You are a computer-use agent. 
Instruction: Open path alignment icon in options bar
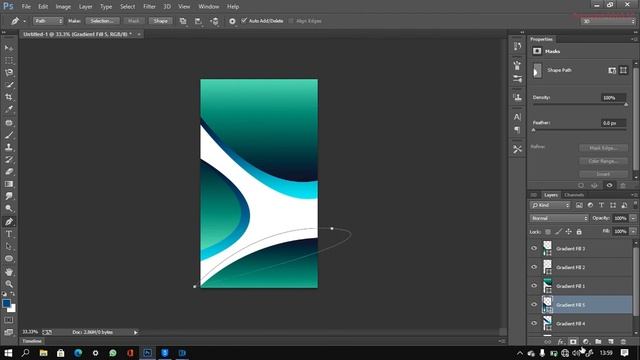point(198,21)
